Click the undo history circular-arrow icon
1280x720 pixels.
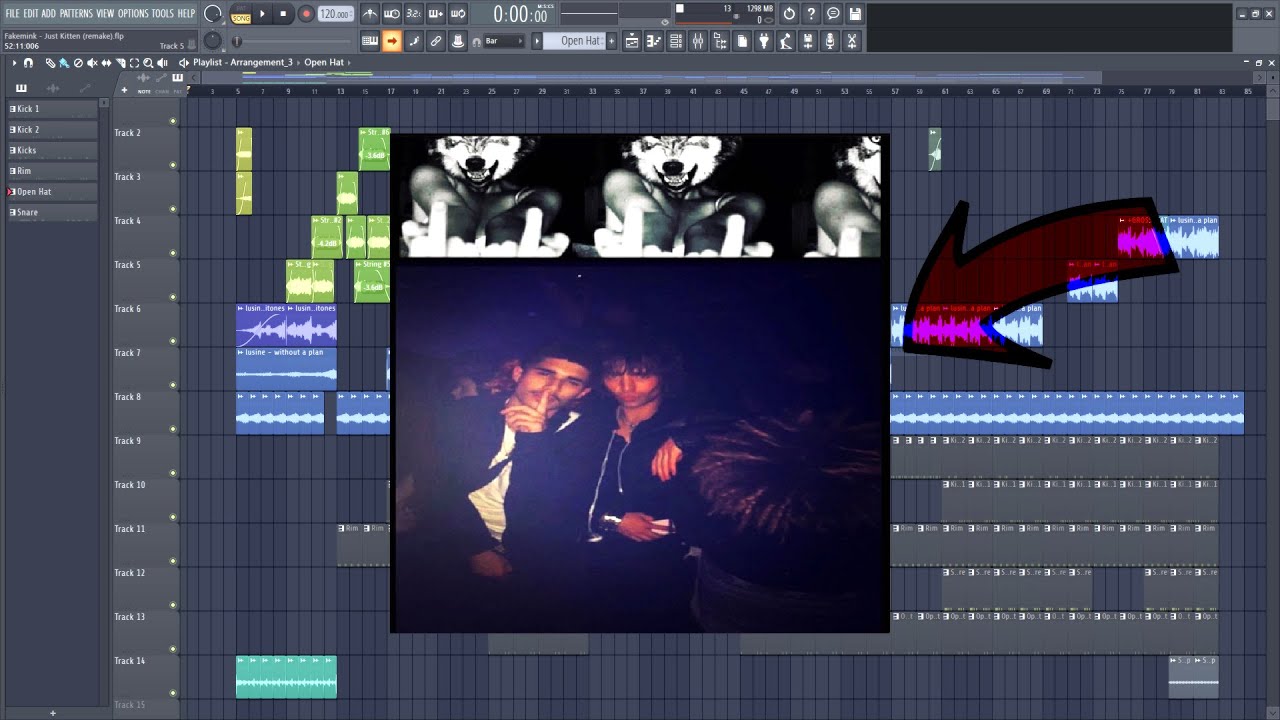[789, 14]
